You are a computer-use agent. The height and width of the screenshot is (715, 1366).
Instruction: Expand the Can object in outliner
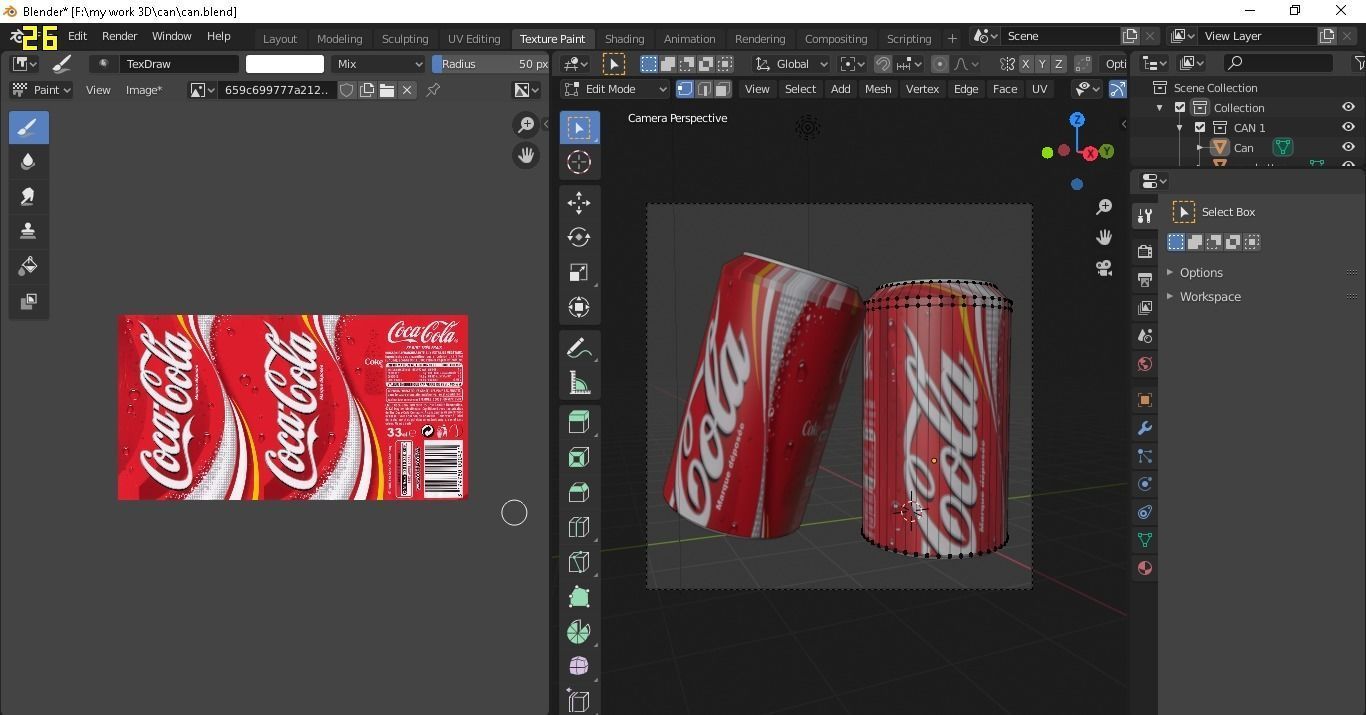point(1200,148)
